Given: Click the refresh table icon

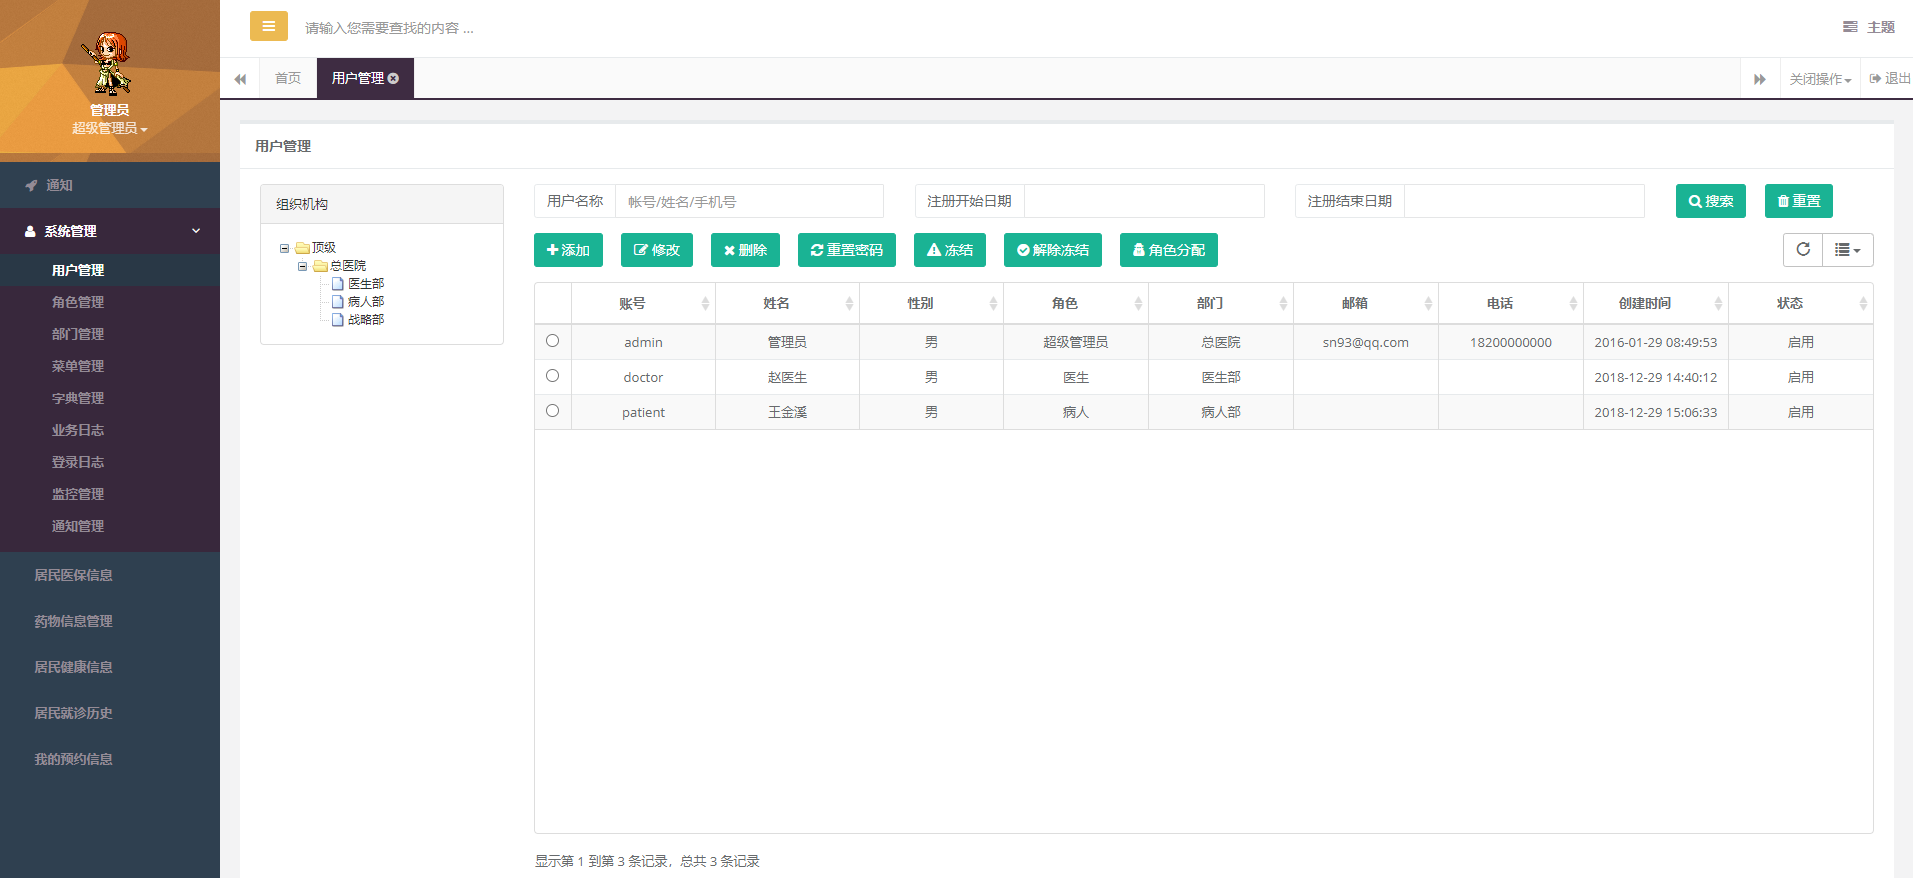Looking at the screenshot, I should (x=1803, y=250).
